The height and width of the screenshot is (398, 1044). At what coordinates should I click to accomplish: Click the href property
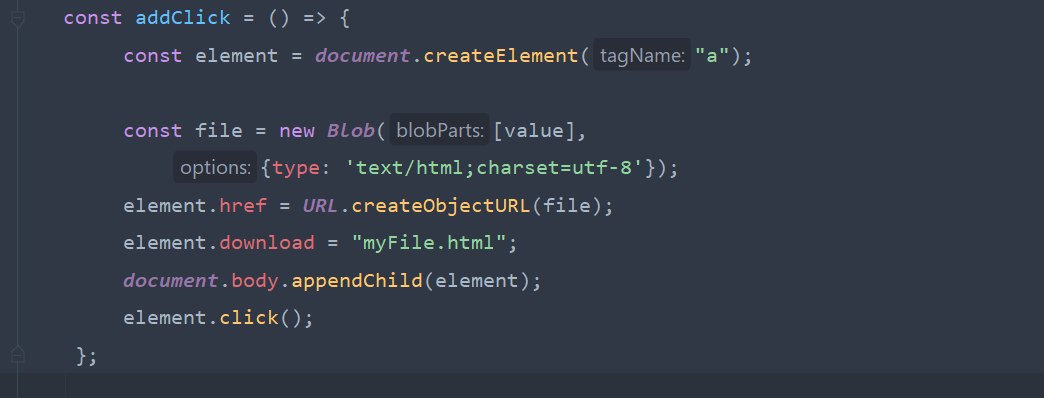pos(243,206)
